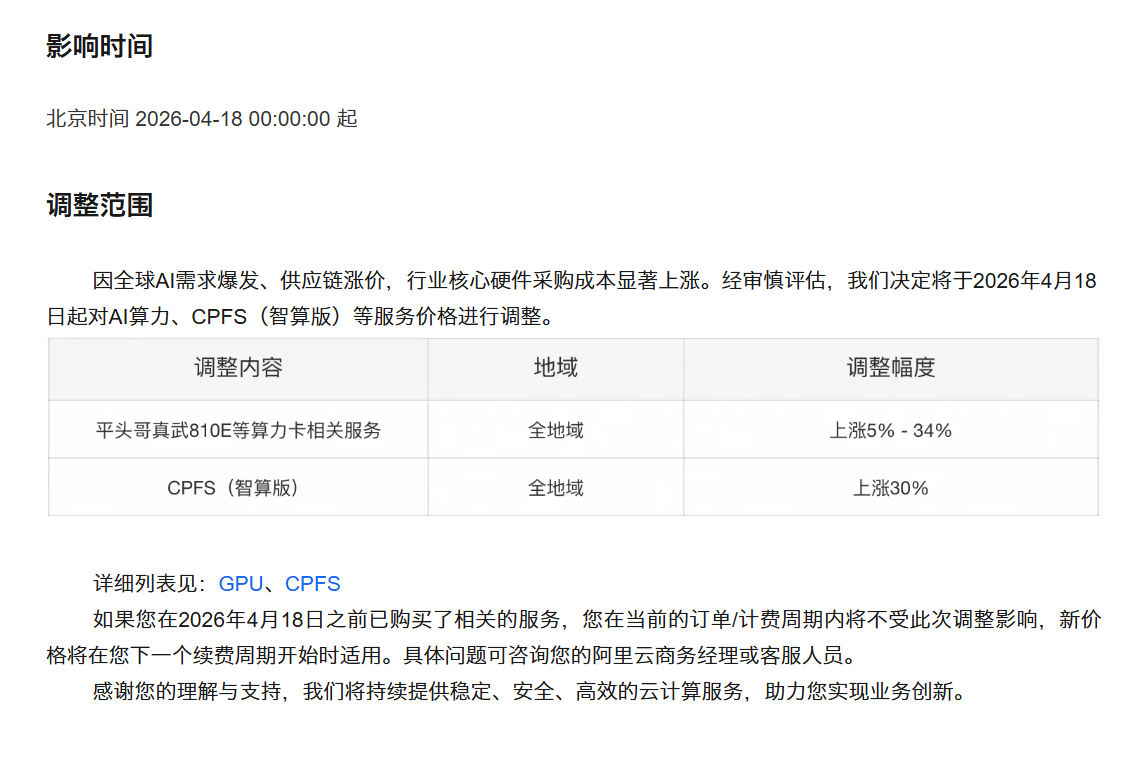This screenshot has height=761, width=1143.
Task: Click the second 全地域 region cell
Action: [x=555, y=488]
